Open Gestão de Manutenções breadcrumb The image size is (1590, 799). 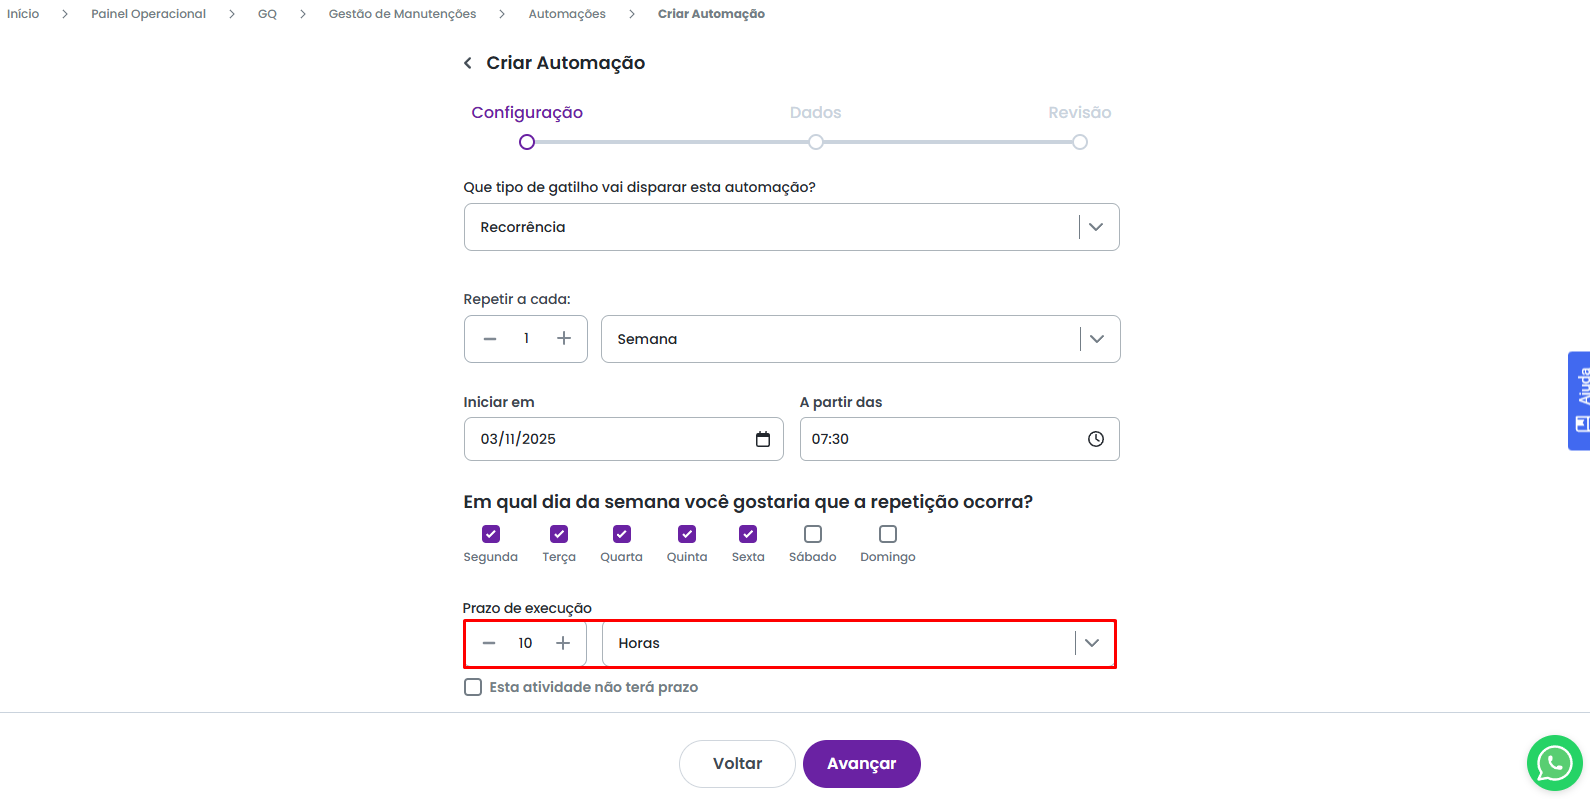402,14
